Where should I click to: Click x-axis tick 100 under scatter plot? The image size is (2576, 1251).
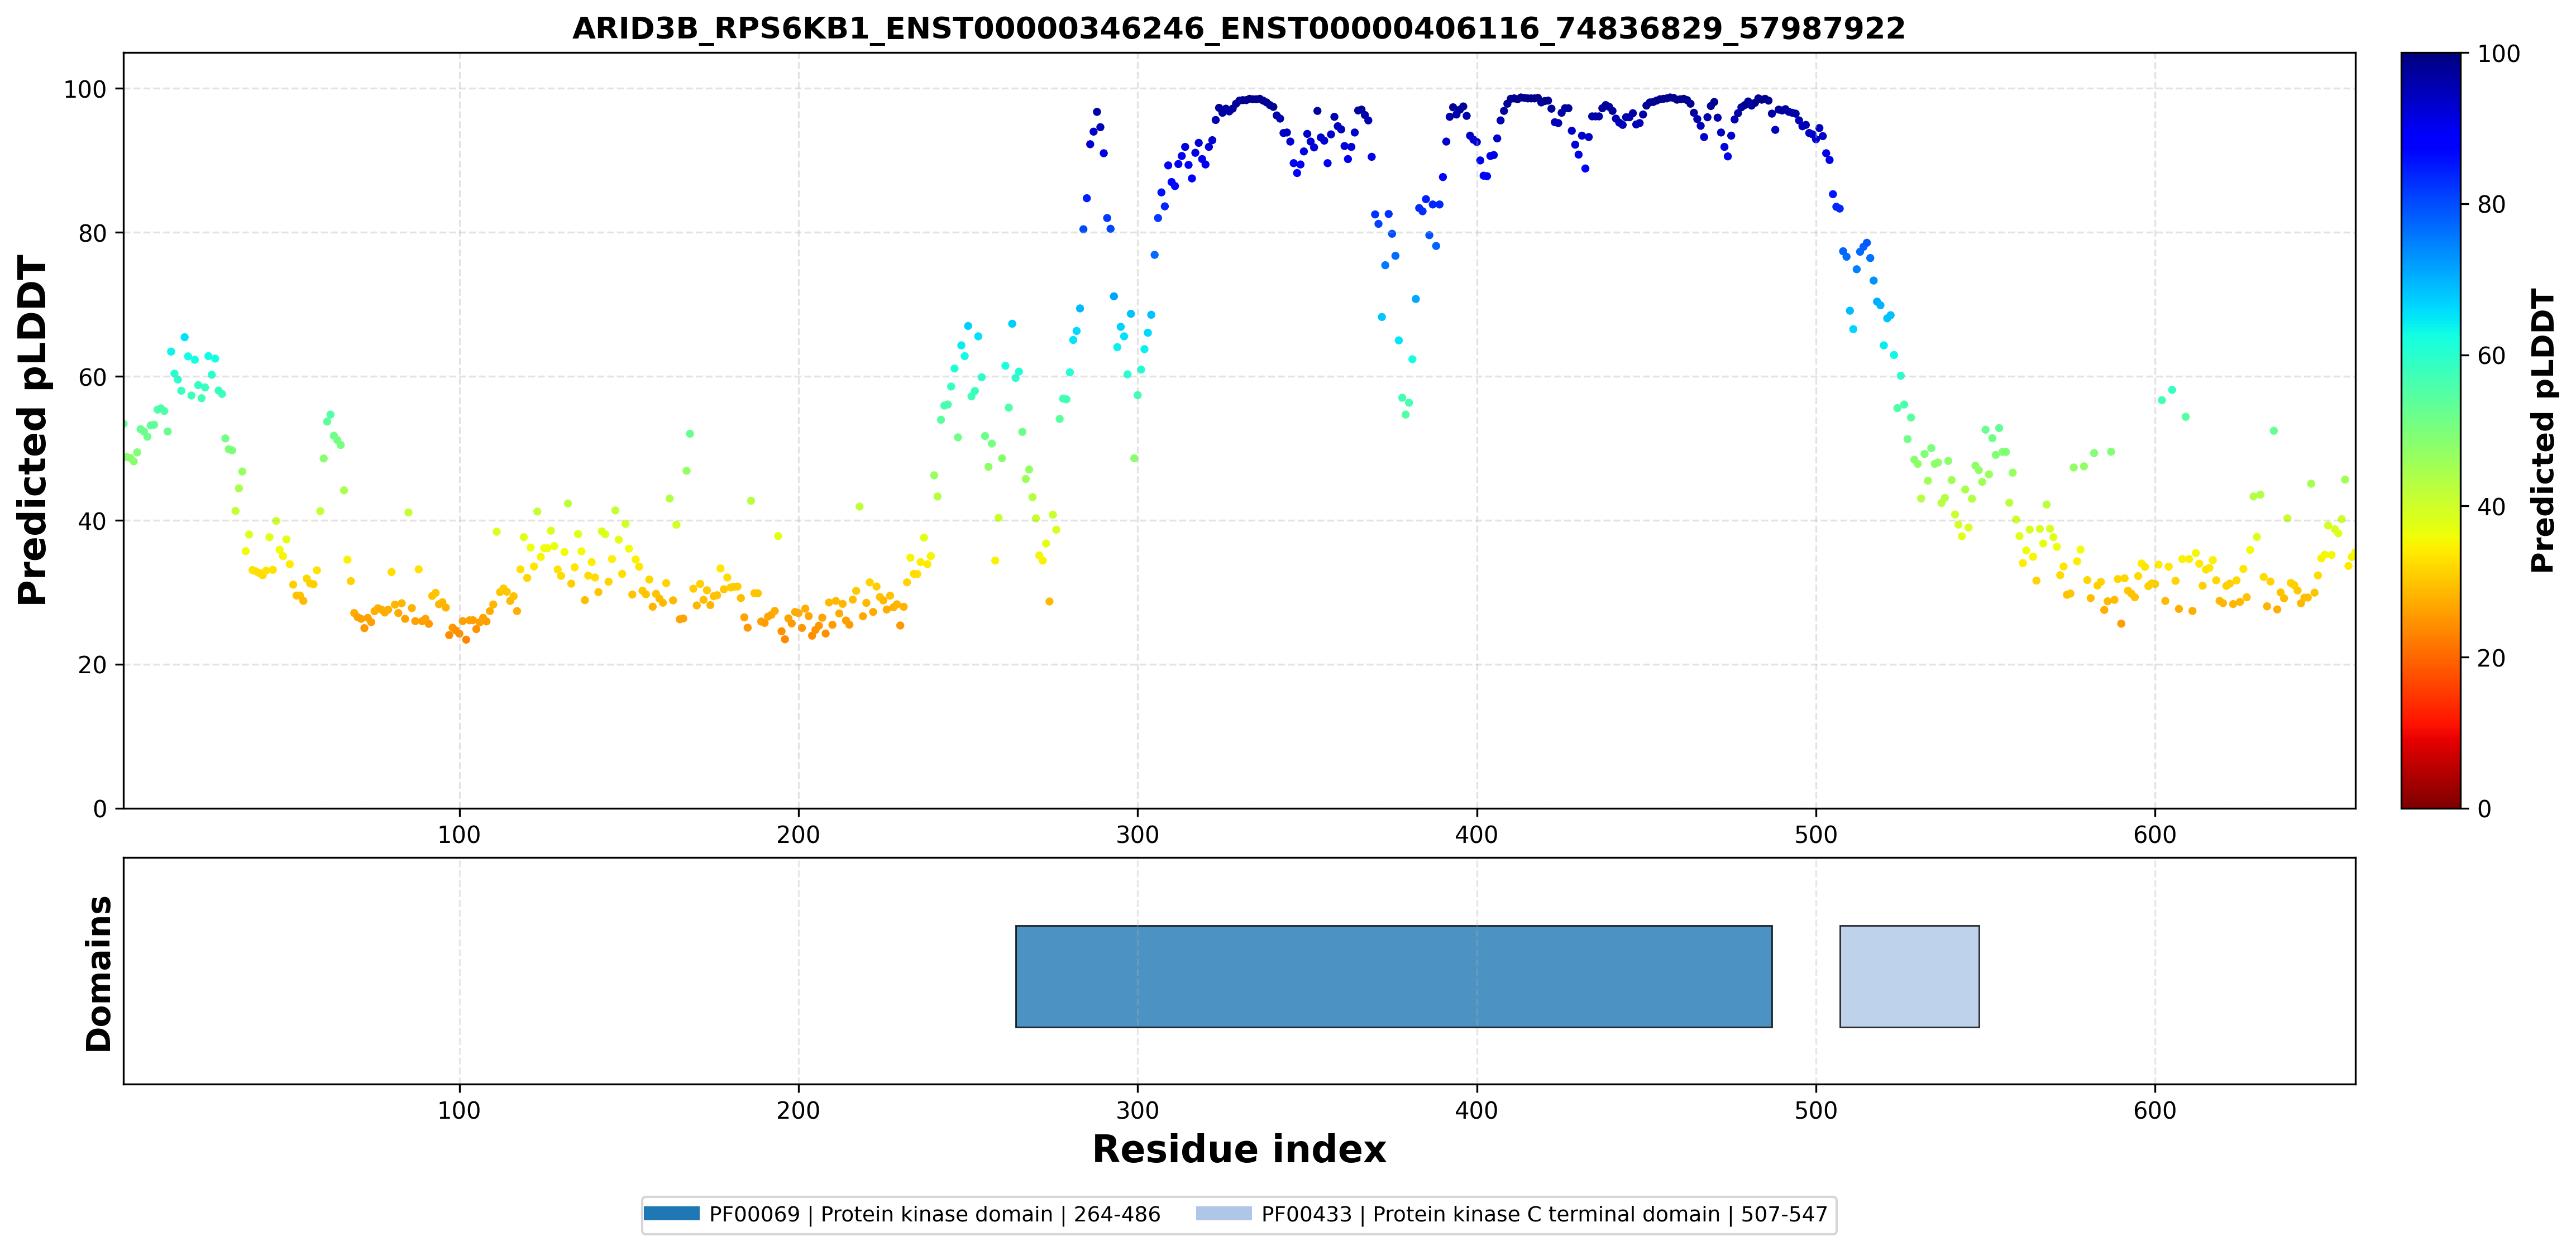(459, 834)
